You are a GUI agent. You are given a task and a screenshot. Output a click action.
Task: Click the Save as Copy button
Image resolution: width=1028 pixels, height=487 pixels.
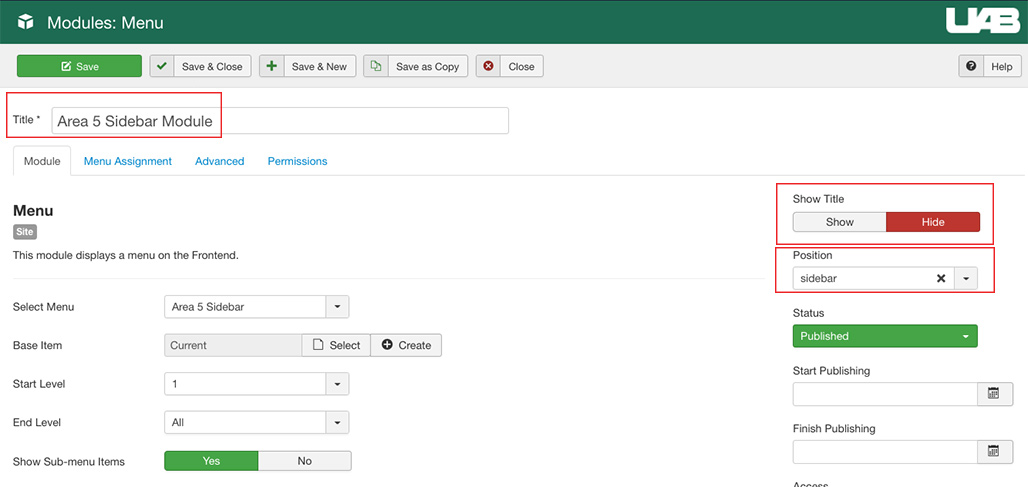point(416,66)
